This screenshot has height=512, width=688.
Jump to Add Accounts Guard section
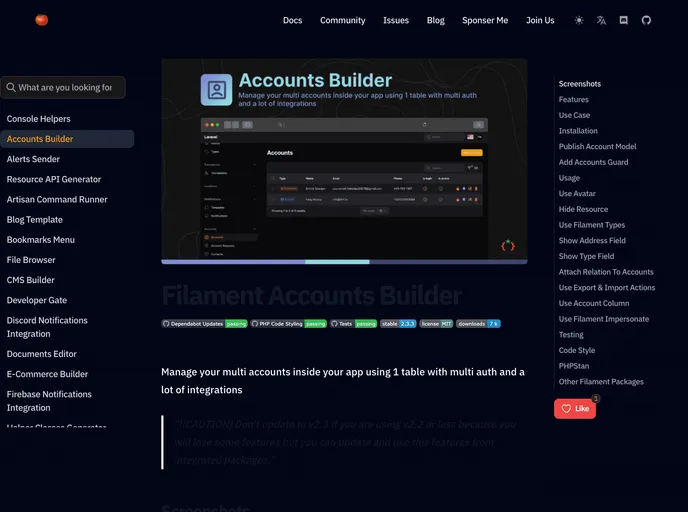click(593, 162)
